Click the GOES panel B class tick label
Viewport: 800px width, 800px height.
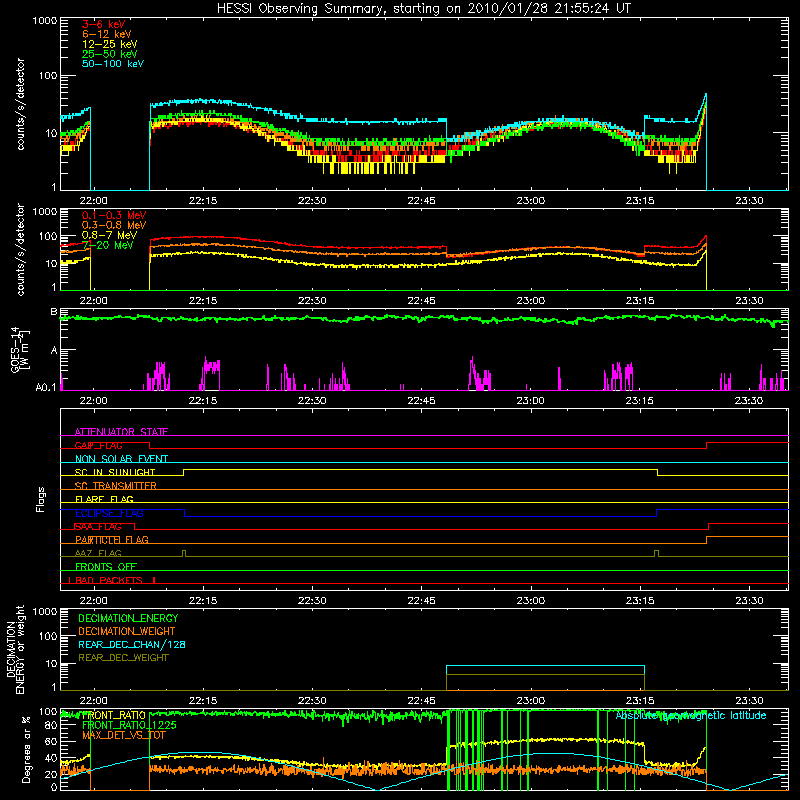click(54, 312)
